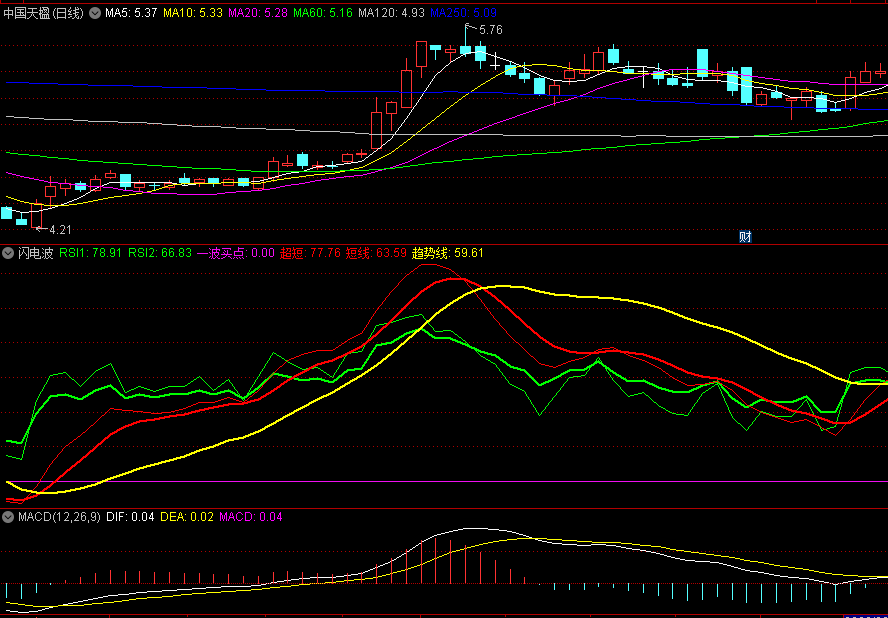Open the MACD(12,26,9) indicator dropdown arrow
Image resolution: width=888 pixels, height=618 pixels.
9,517
